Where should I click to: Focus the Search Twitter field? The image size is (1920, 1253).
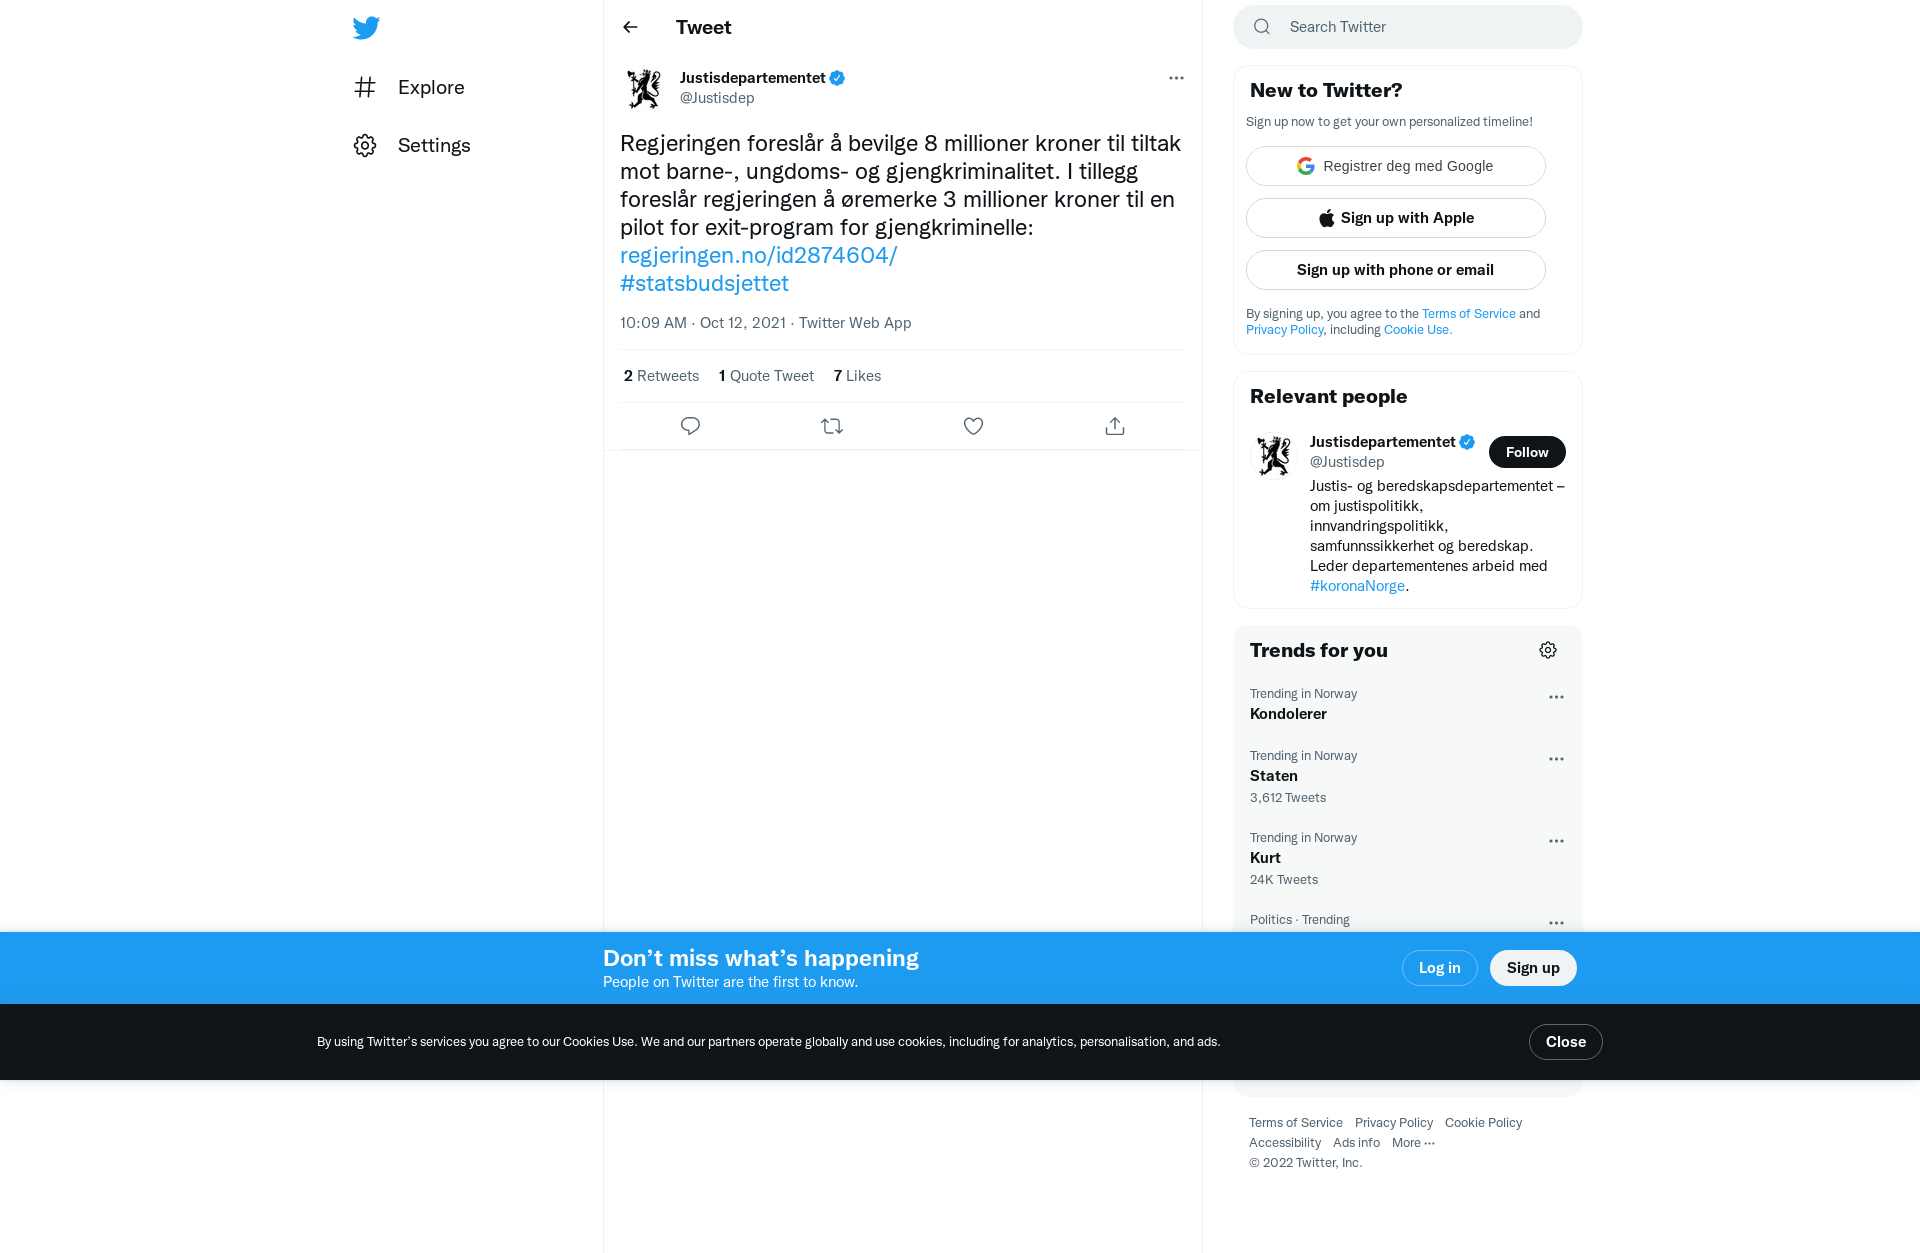tap(1408, 27)
